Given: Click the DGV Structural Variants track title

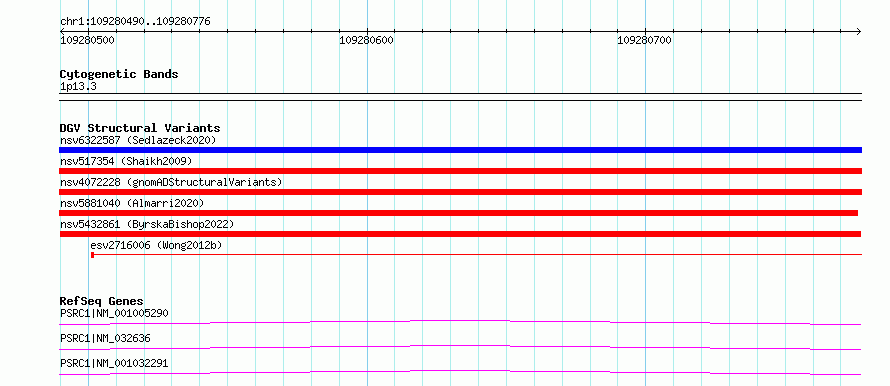Looking at the screenshot, I should [140, 128].
